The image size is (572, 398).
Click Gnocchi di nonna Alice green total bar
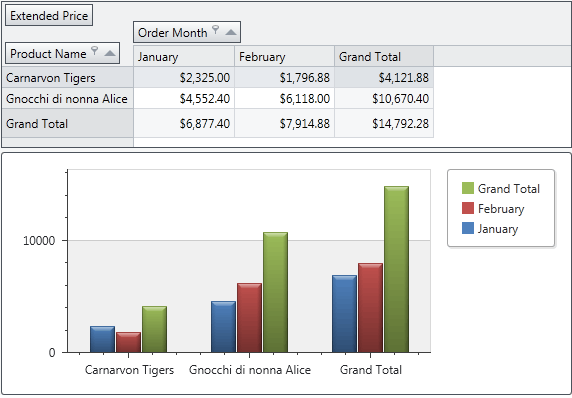click(x=275, y=292)
